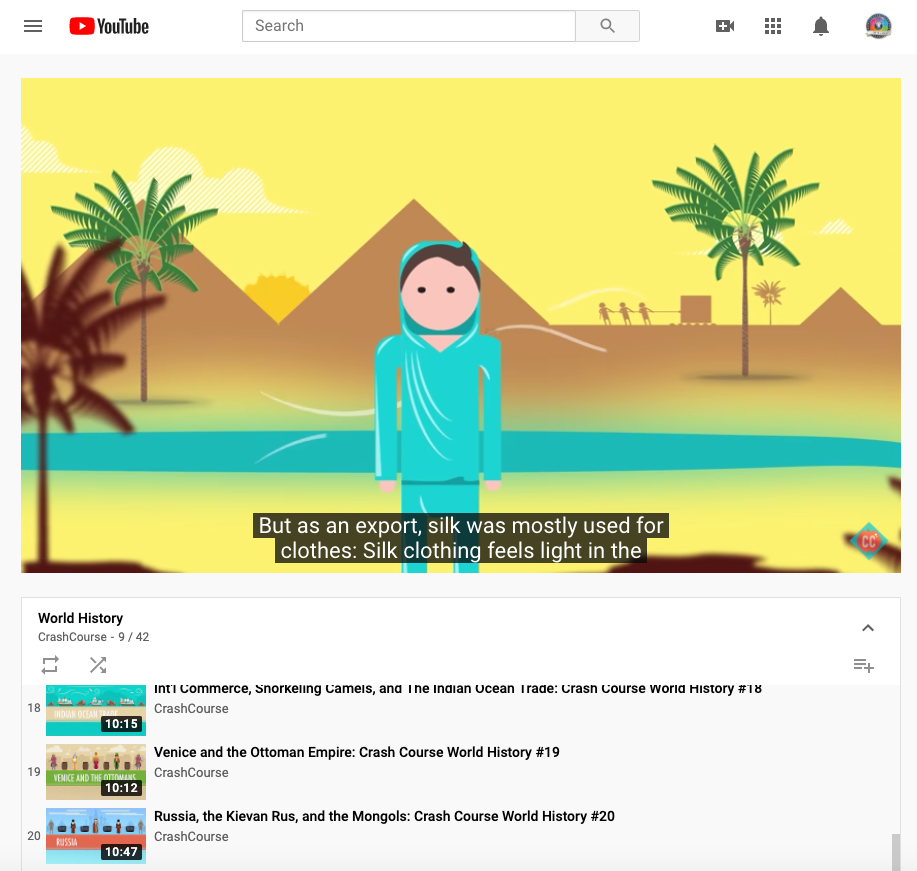Click the YouTube home logo

tap(109, 26)
